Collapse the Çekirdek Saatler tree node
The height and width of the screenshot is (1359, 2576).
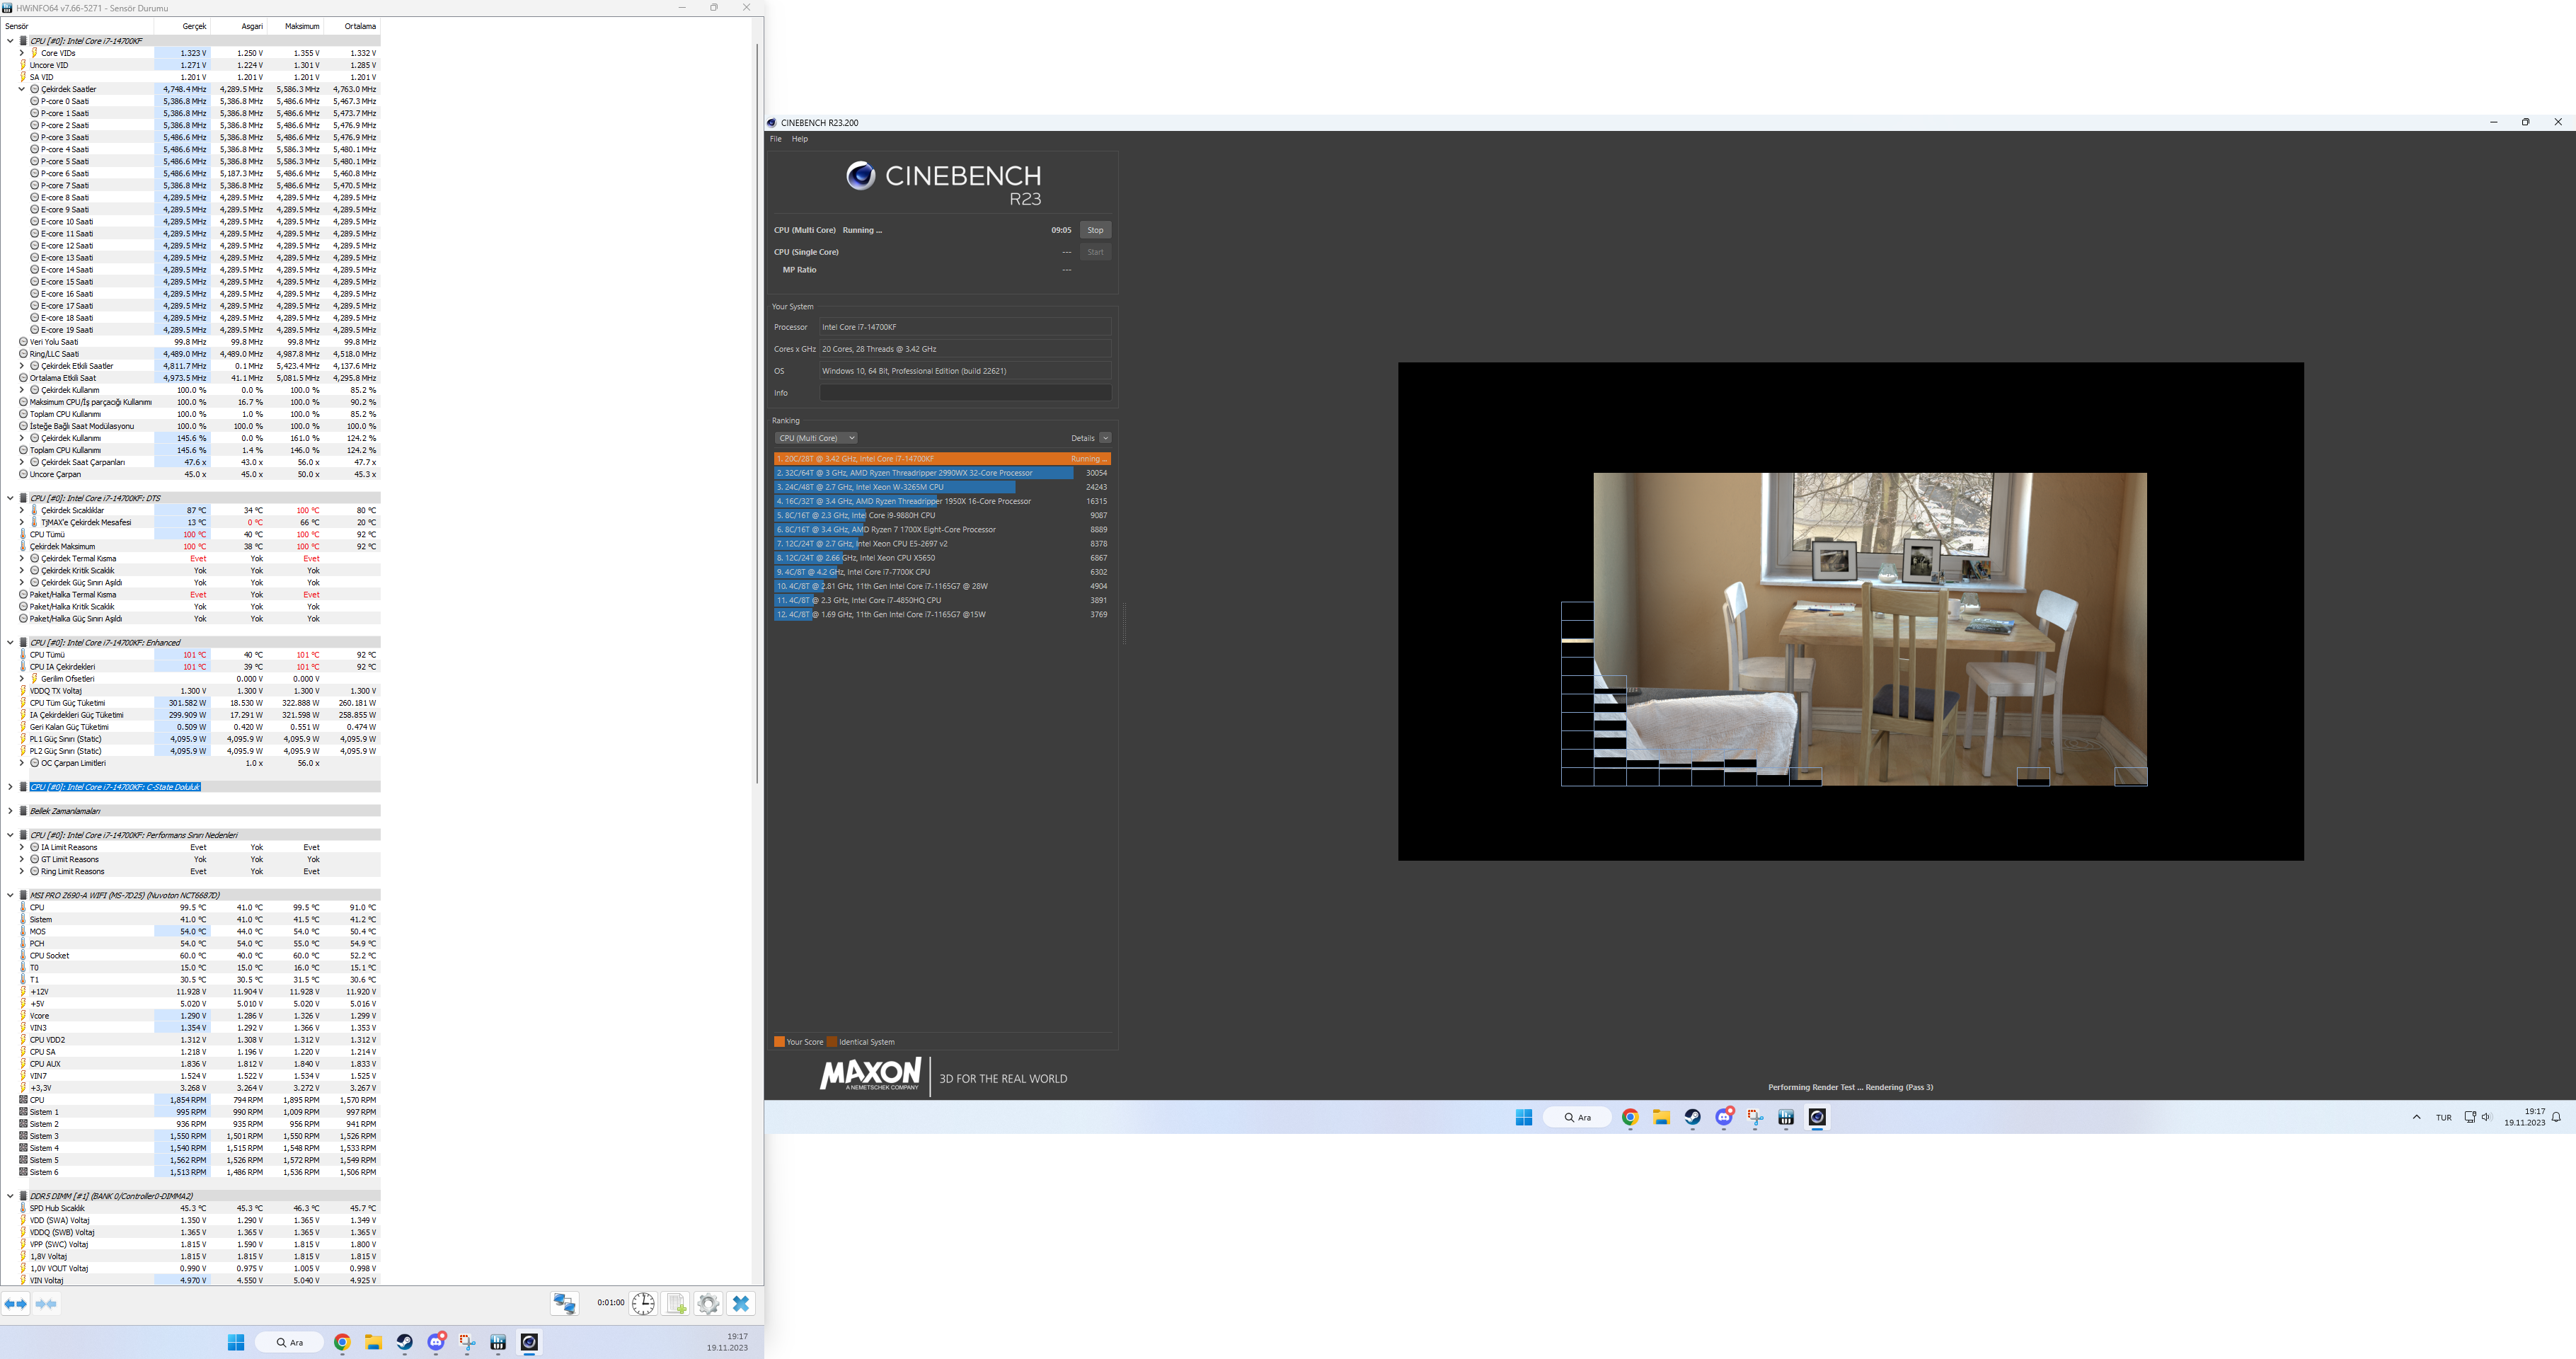tap(22, 89)
